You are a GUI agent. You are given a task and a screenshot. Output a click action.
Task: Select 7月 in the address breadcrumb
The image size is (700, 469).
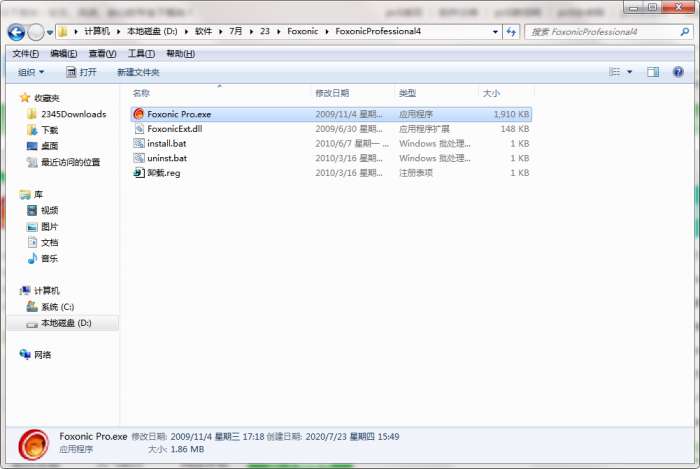[x=236, y=31]
